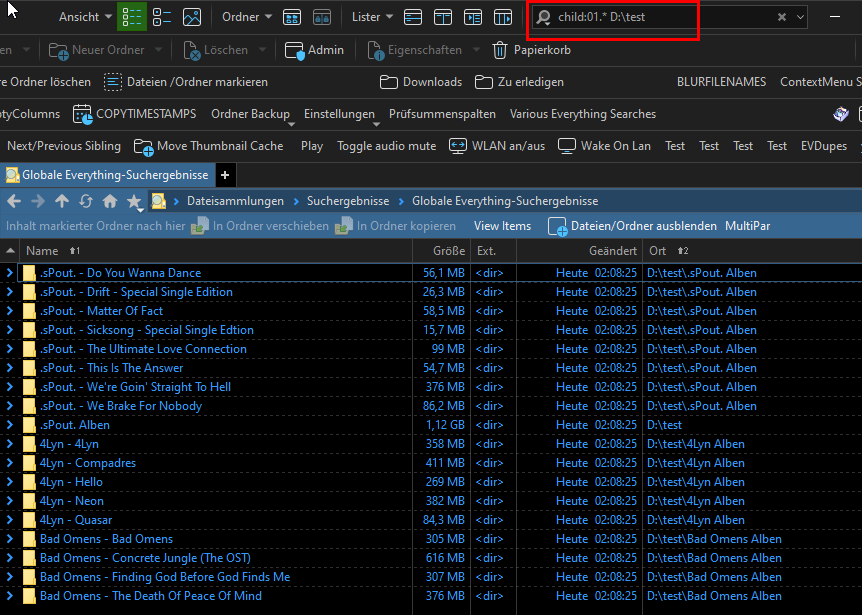Click Move Thumbnail Cache
This screenshot has width=862, height=615.
tap(209, 146)
